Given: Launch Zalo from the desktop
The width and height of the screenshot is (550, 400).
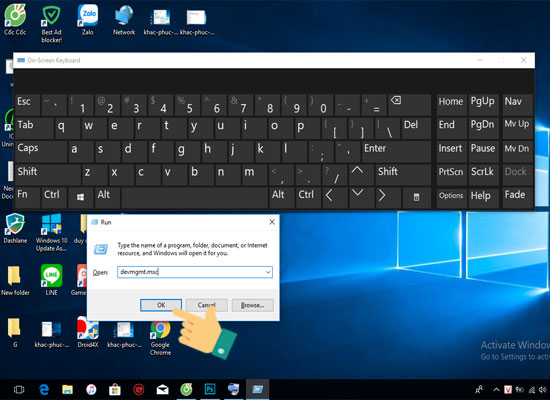Looking at the screenshot, I should point(88,20).
